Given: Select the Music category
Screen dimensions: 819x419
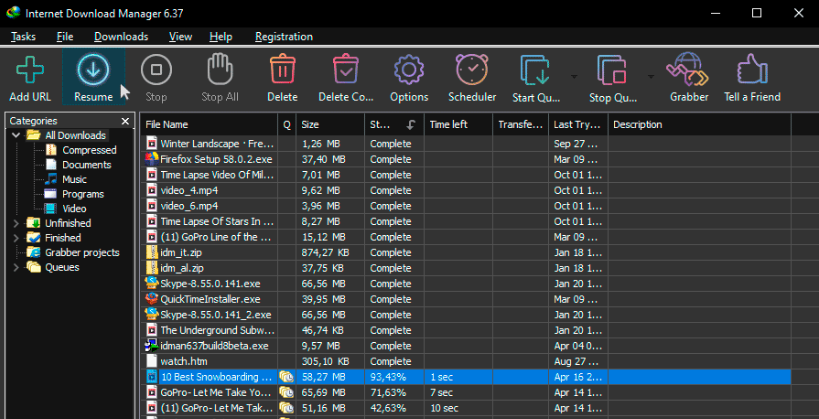Looking at the screenshot, I should [x=74, y=179].
